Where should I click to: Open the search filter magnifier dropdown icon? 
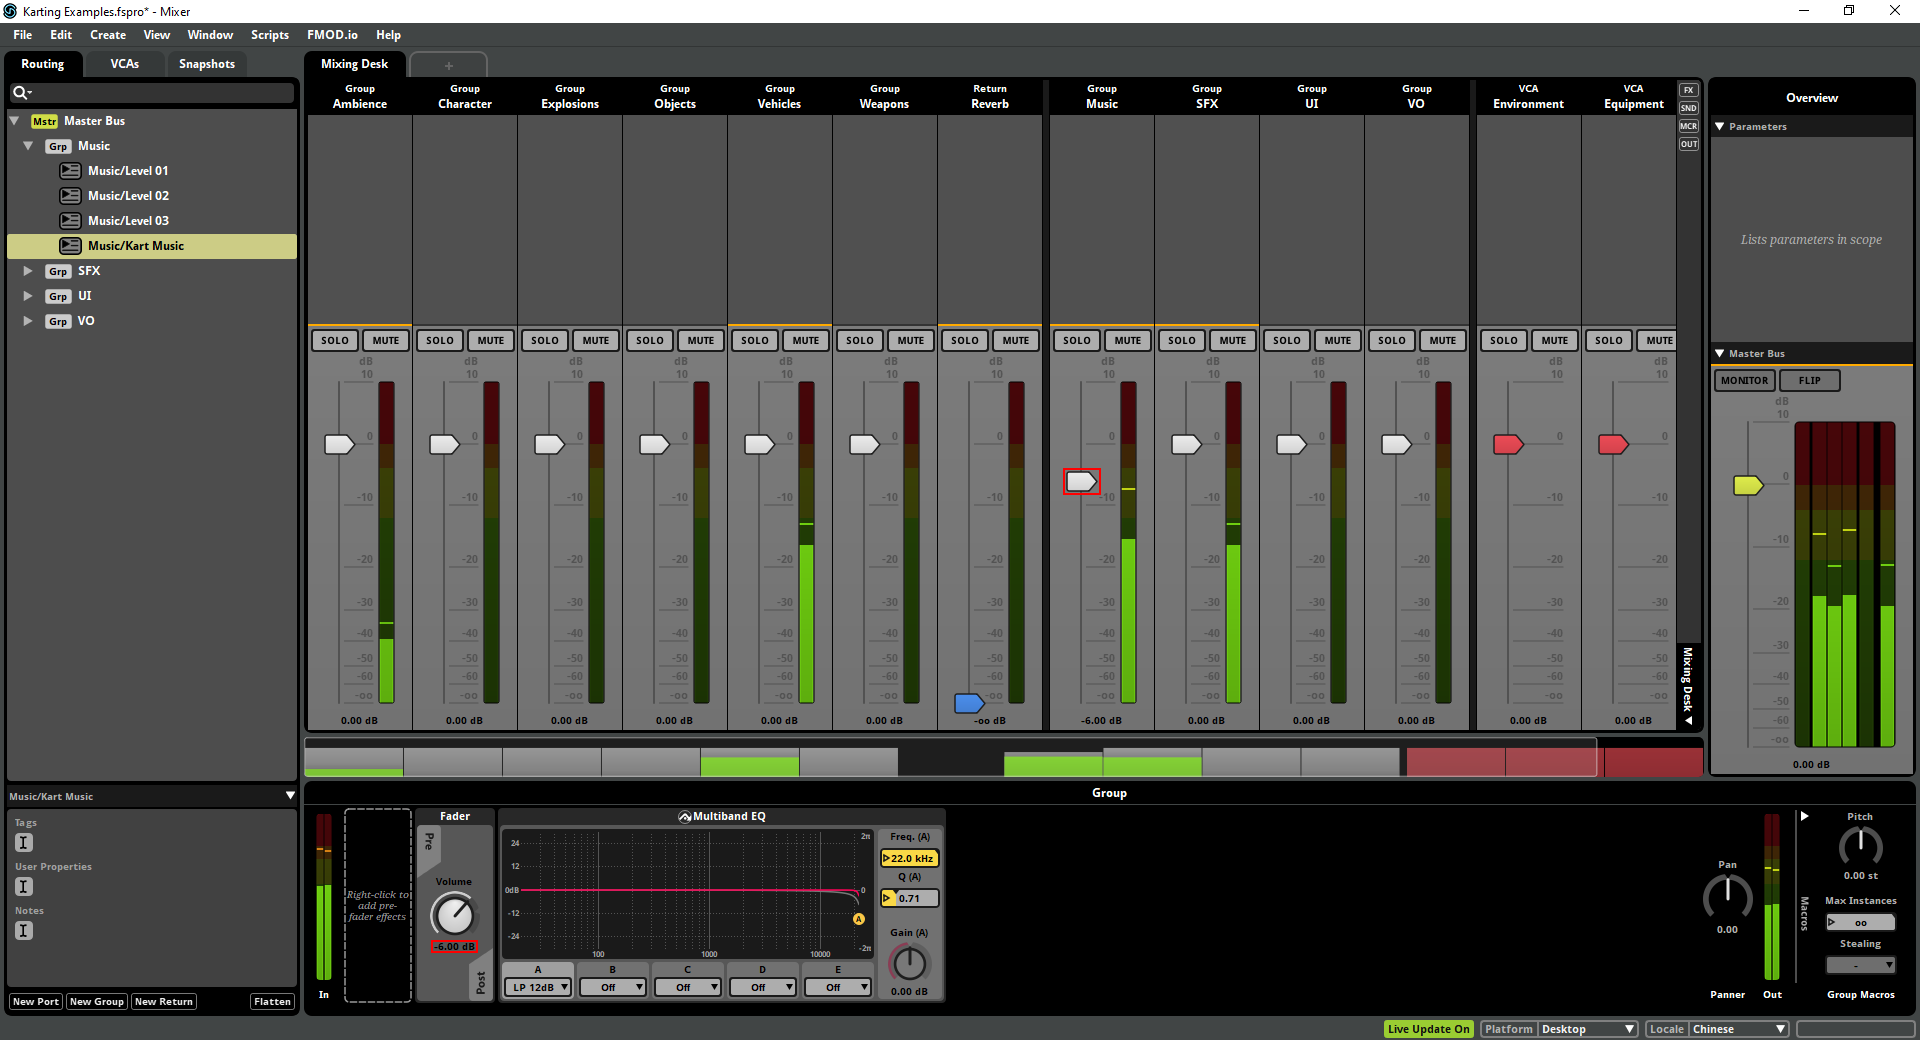click(x=22, y=92)
